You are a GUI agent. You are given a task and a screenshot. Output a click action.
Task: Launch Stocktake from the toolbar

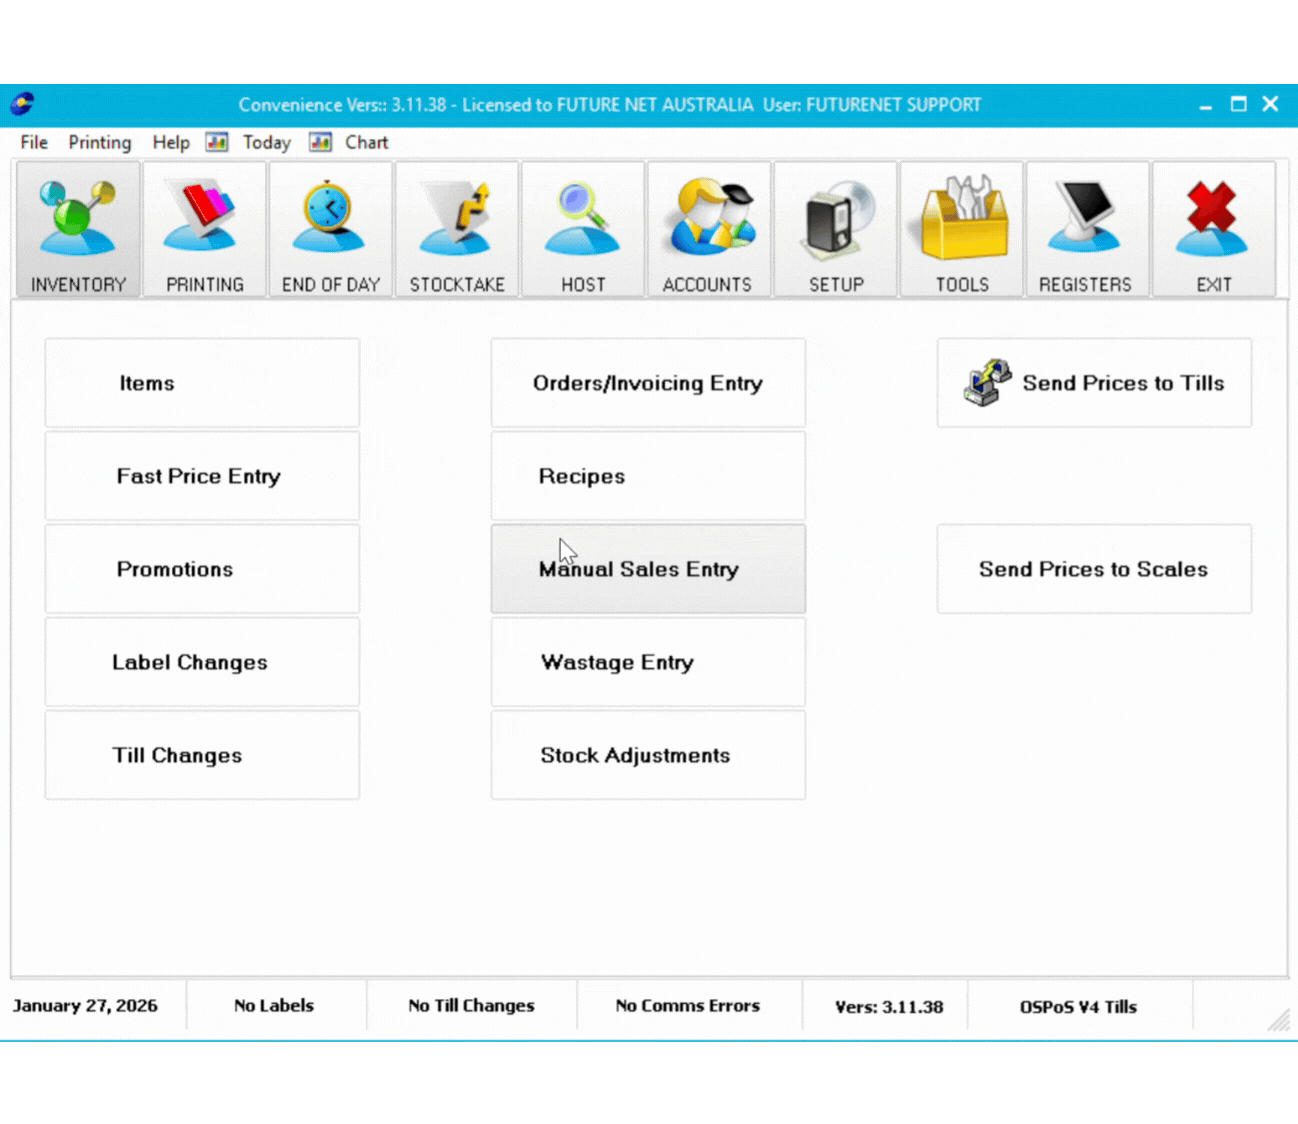(457, 229)
